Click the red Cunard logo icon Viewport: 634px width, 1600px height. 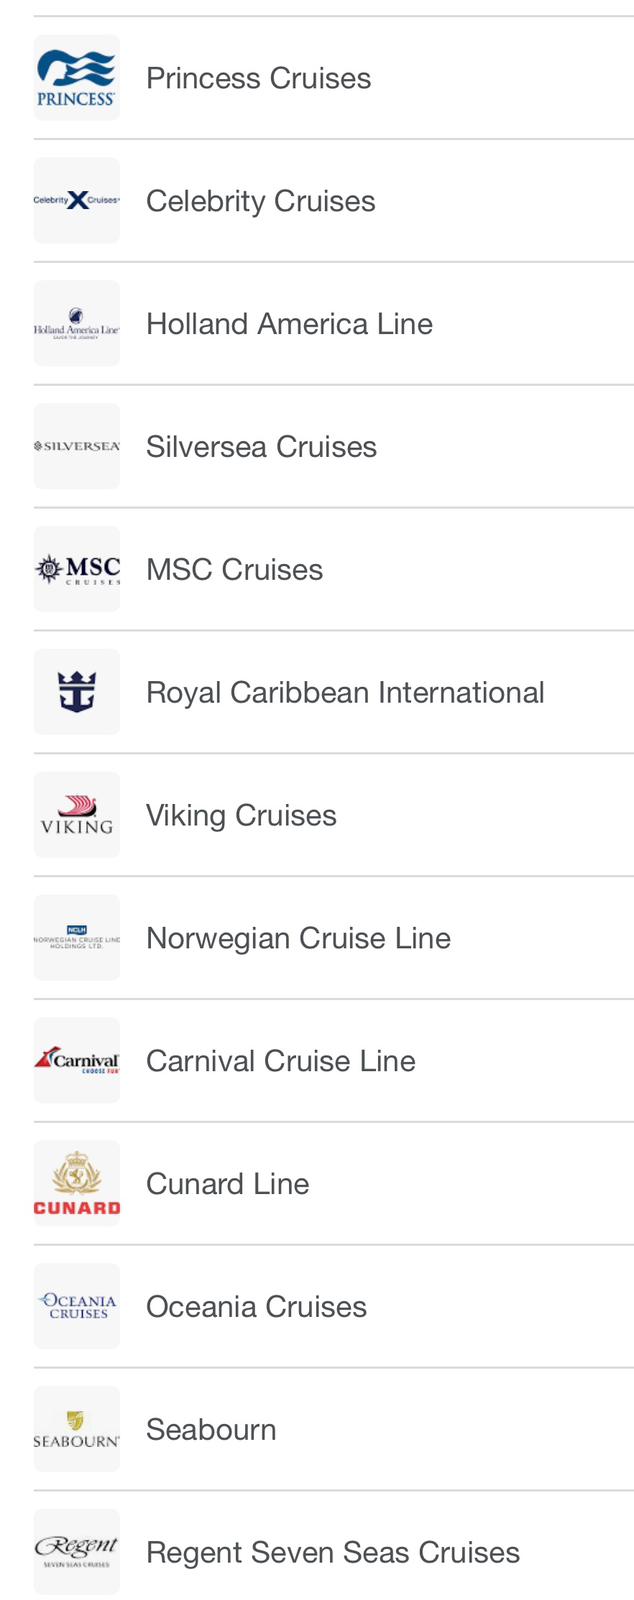77,1184
